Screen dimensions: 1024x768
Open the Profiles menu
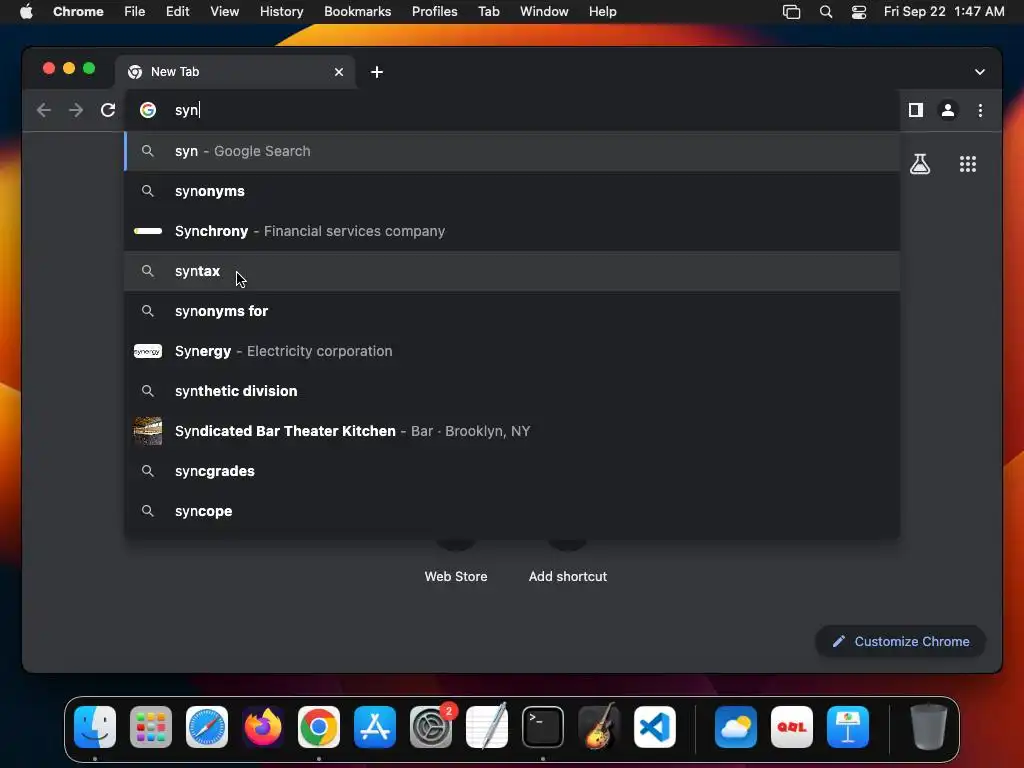434,12
